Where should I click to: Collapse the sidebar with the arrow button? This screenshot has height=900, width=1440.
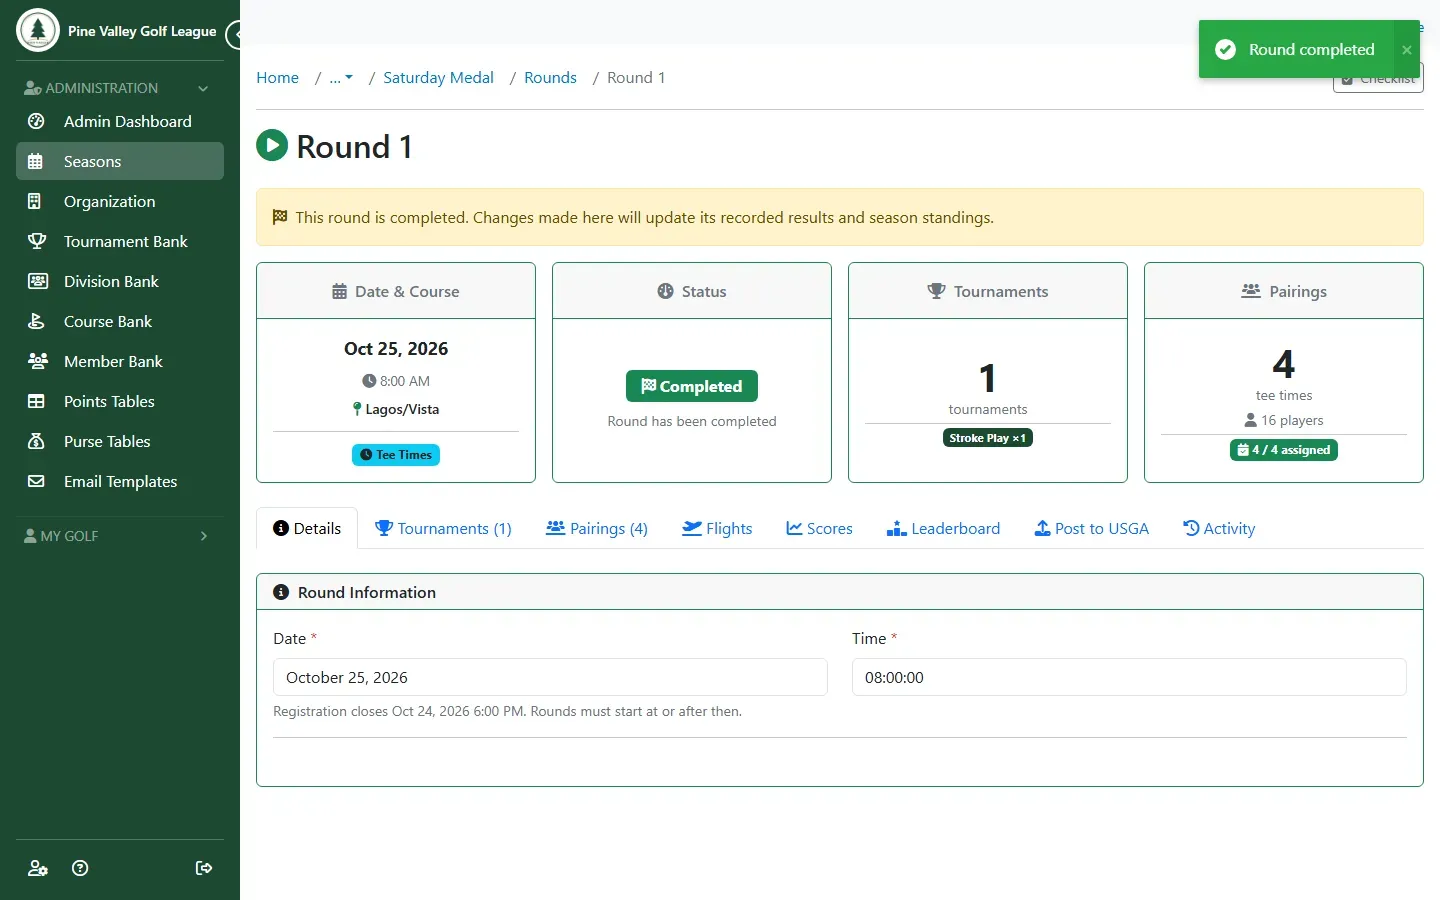(234, 35)
